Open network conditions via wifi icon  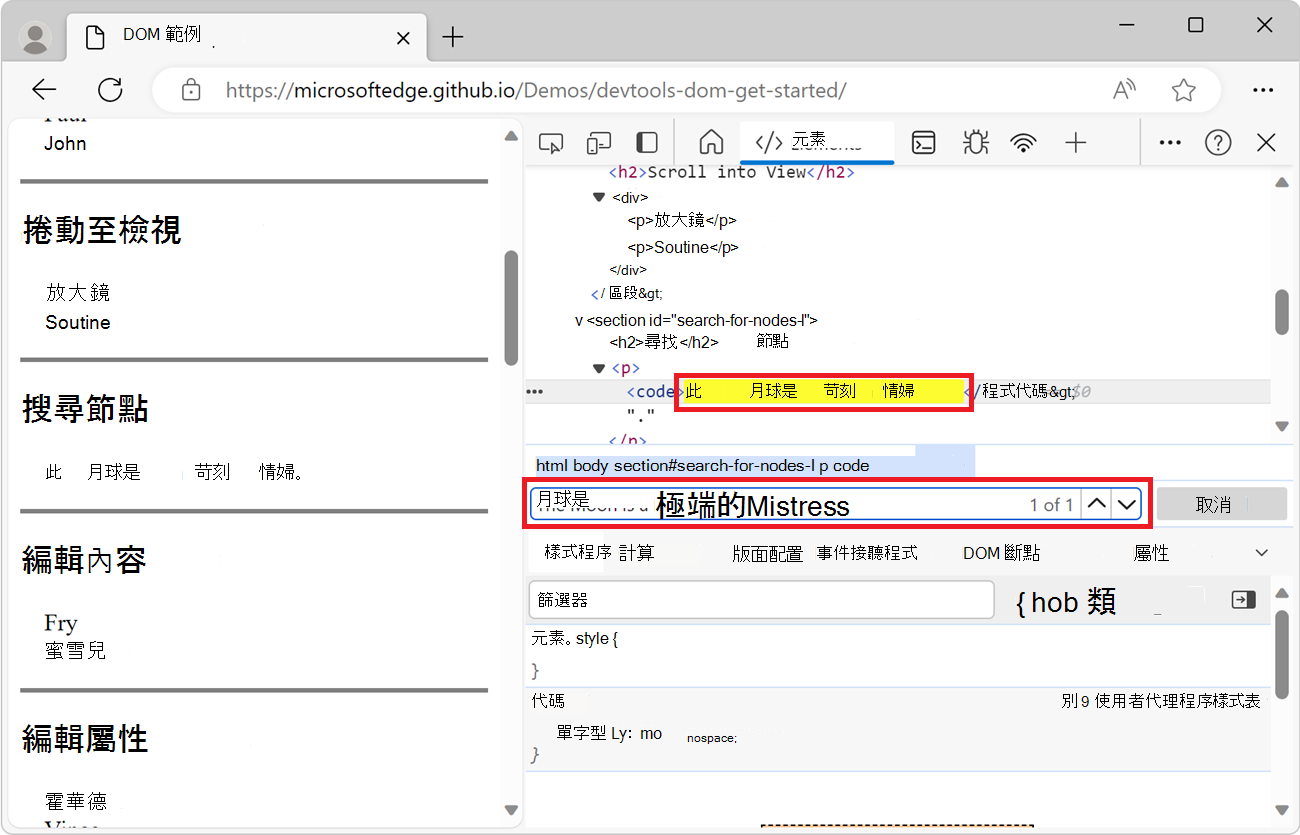pos(1023,142)
